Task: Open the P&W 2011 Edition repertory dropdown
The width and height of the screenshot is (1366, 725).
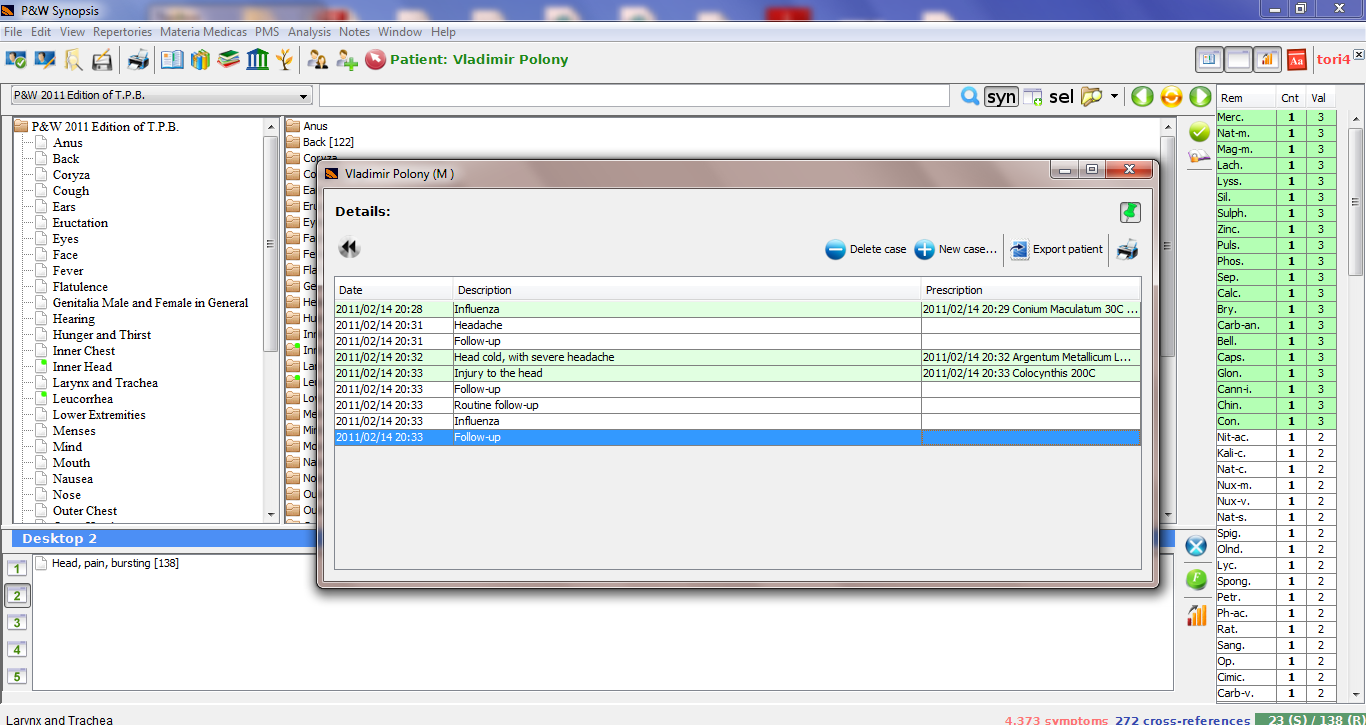Action: click(x=161, y=96)
